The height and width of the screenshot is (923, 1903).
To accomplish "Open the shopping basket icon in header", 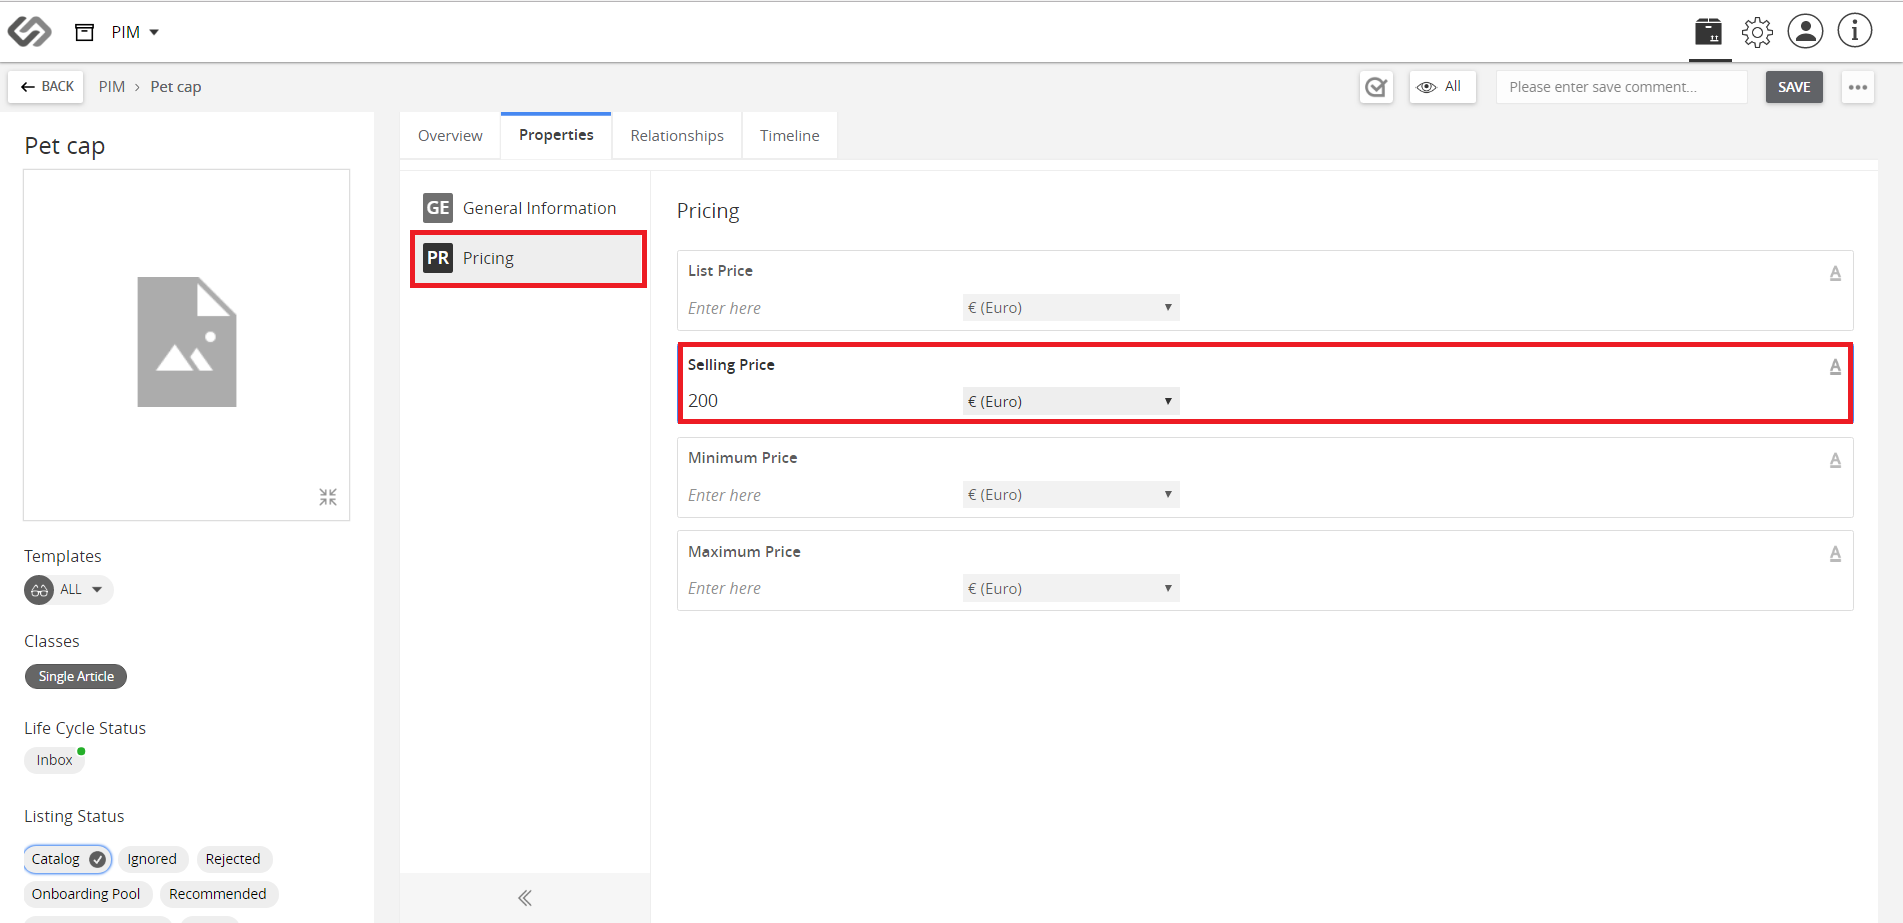I will 1709,32.
